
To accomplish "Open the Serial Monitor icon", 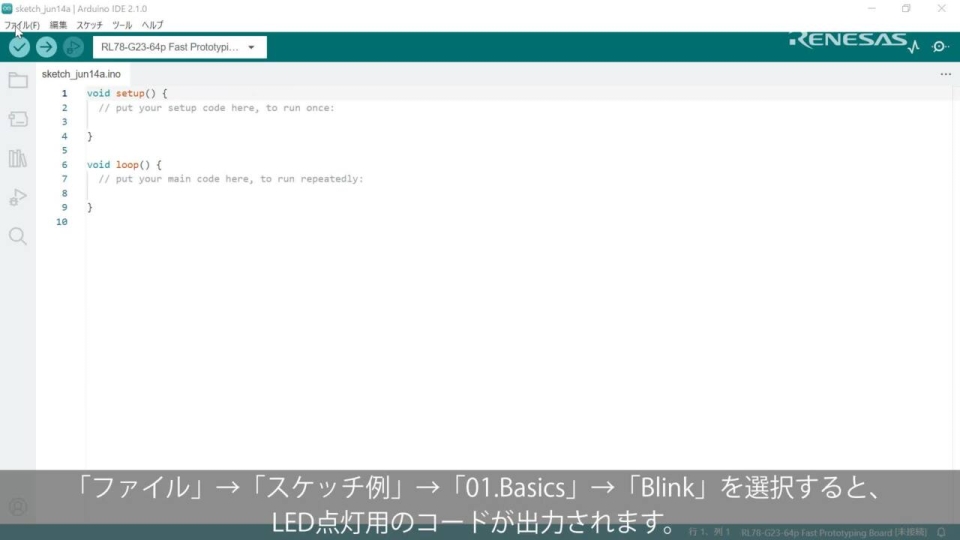I will (x=939, y=47).
